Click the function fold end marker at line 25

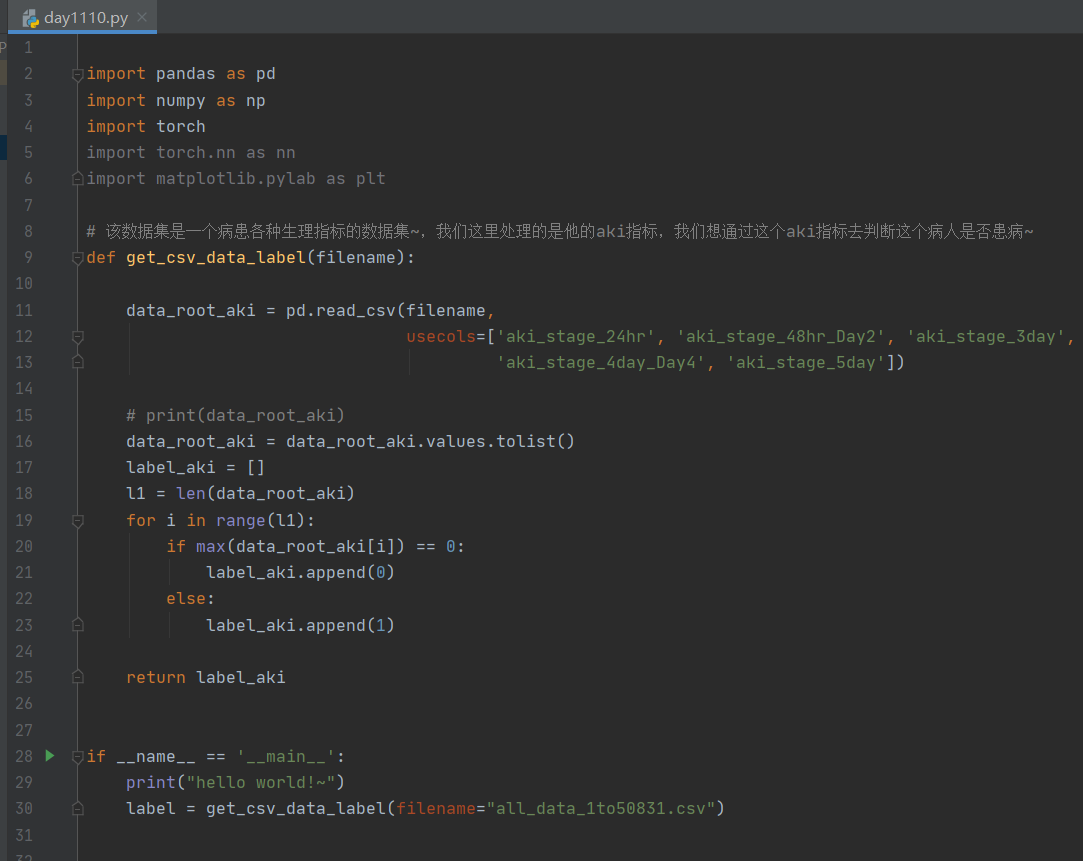tap(78, 677)
